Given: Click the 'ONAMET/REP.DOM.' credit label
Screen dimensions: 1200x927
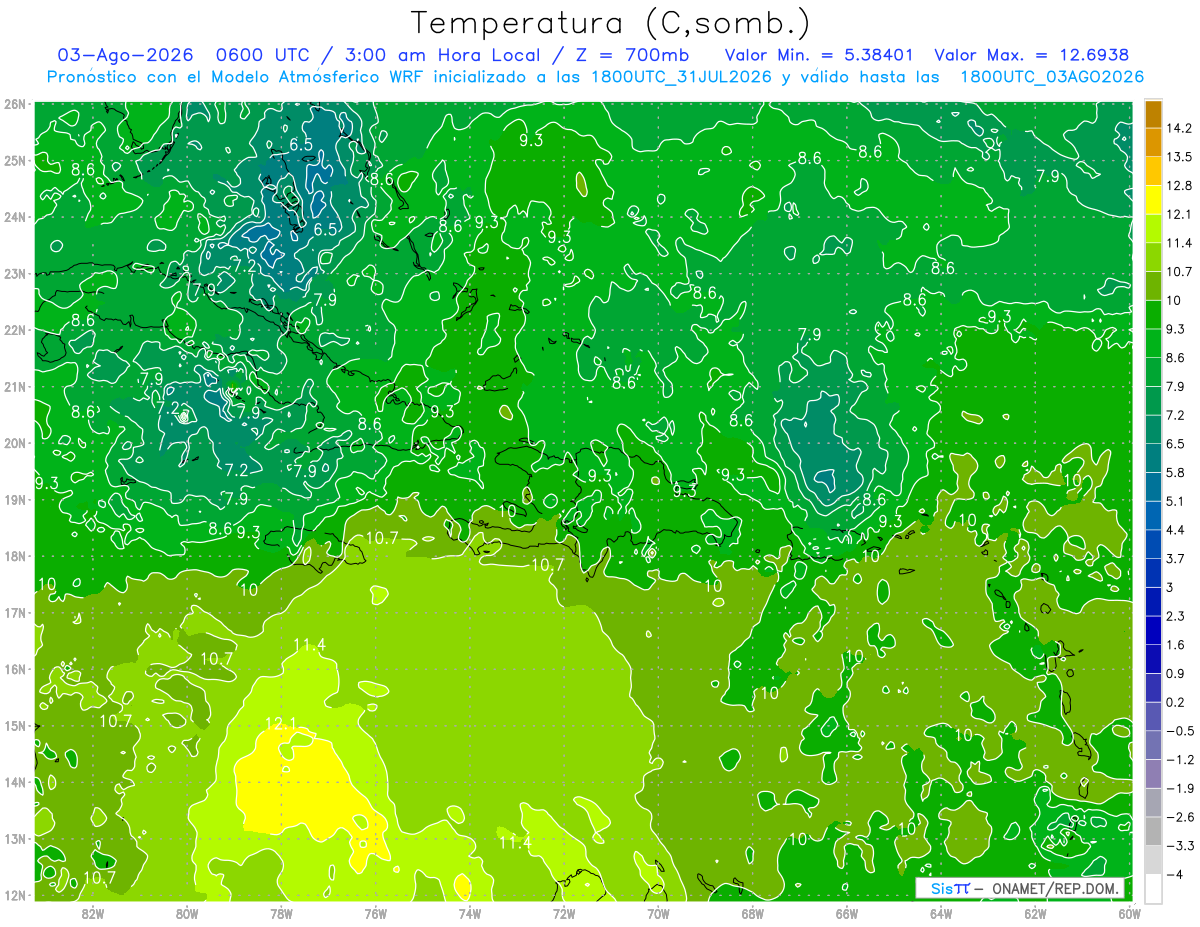Looking at the screenshot, I should (1054, 889).
